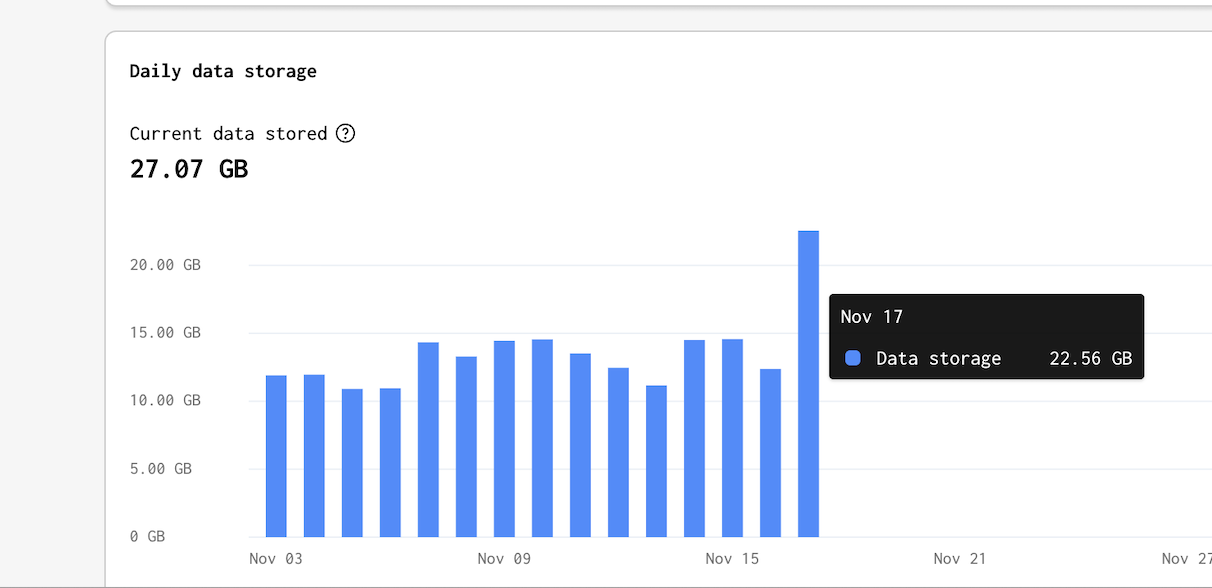Click the Nov 21 x-axis label
The width and height of the screenshot is (1212, 588).
(959, 558)
